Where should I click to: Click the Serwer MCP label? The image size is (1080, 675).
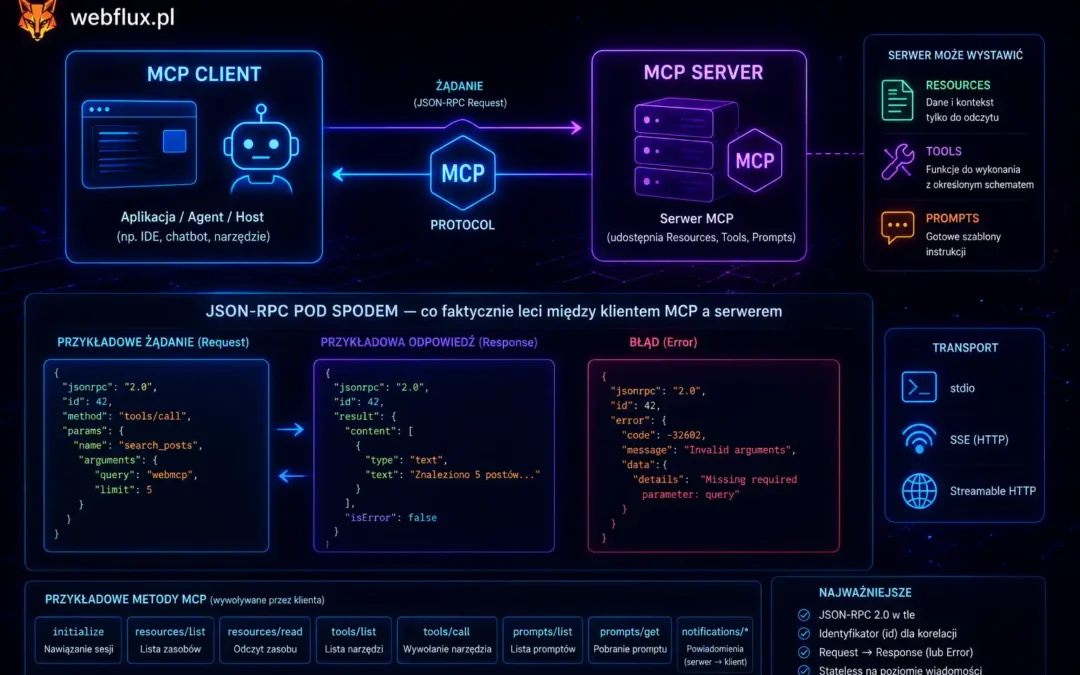pyautogui.click(x=696, y=218)
